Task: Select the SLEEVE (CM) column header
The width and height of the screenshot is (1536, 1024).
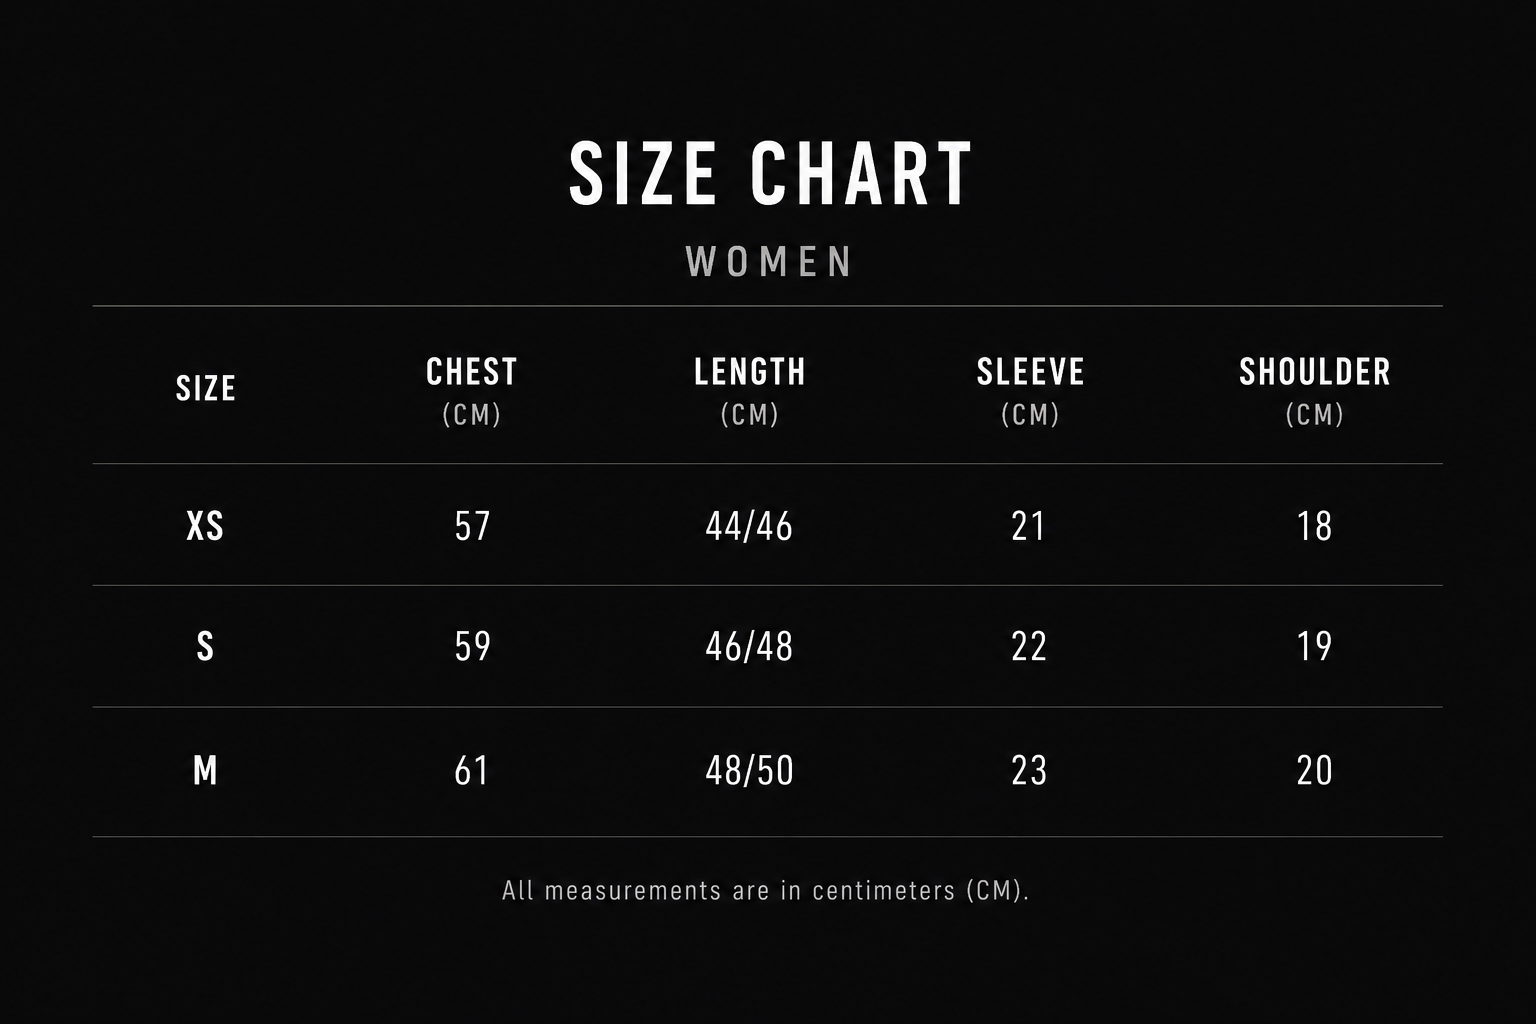Action: click(x=1030, y=390)
